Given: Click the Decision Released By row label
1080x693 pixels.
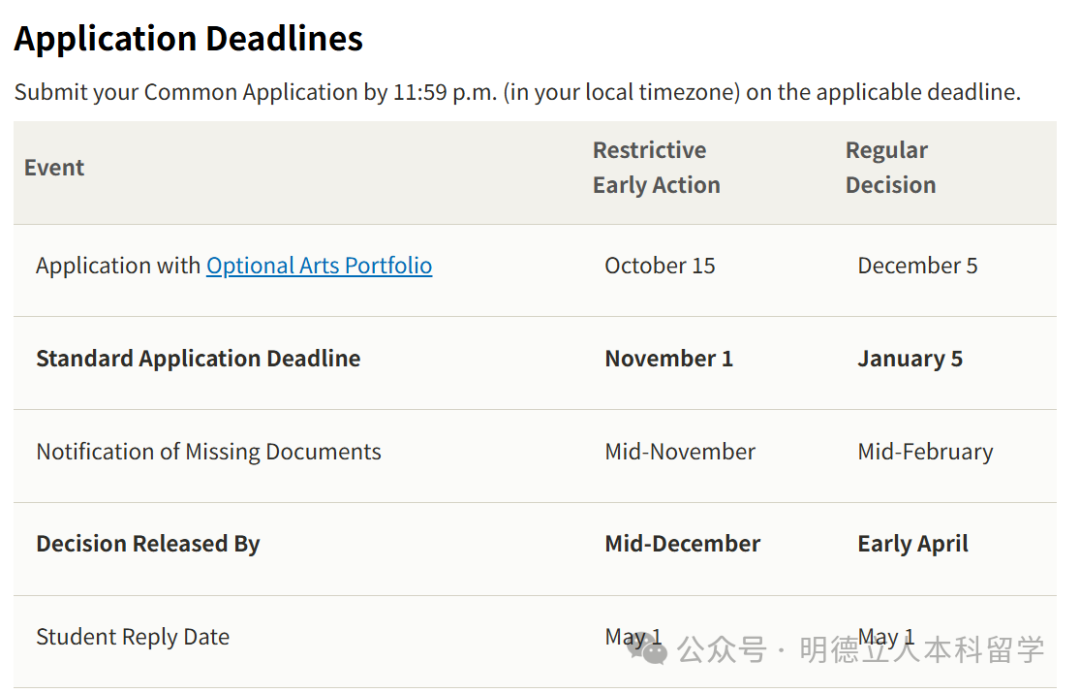Looking at the screenshot, I should (x=148, y=544).
